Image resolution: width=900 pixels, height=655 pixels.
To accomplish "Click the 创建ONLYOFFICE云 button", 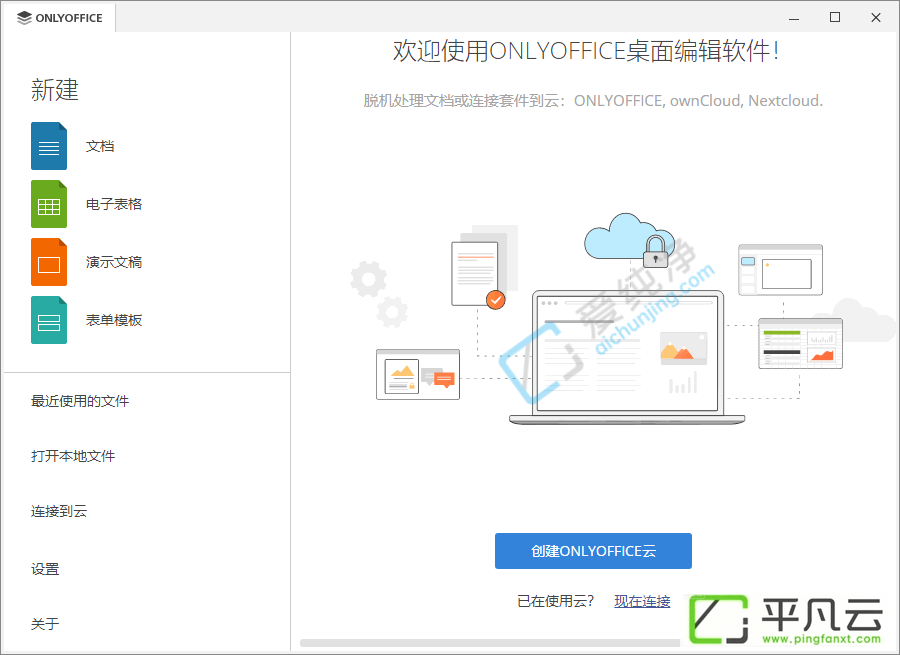I will point(593,551).
